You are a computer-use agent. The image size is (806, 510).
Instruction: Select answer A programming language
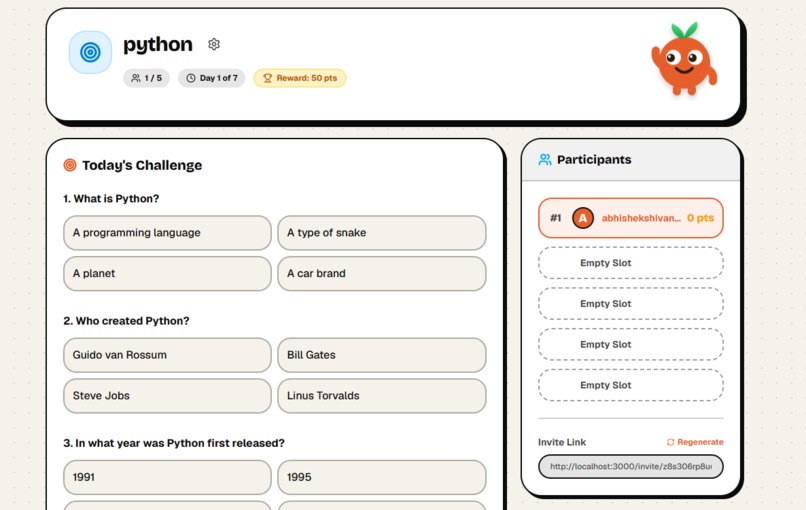tap(167, 233)
